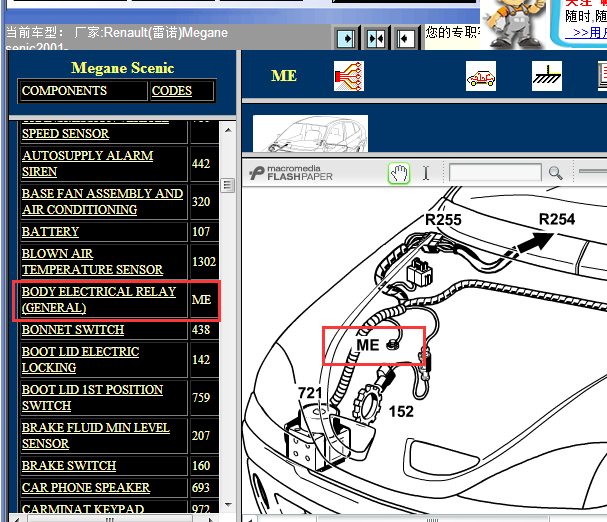Click code 160 cell
This screenshot has width=607, height=522.
coord(204,465)
